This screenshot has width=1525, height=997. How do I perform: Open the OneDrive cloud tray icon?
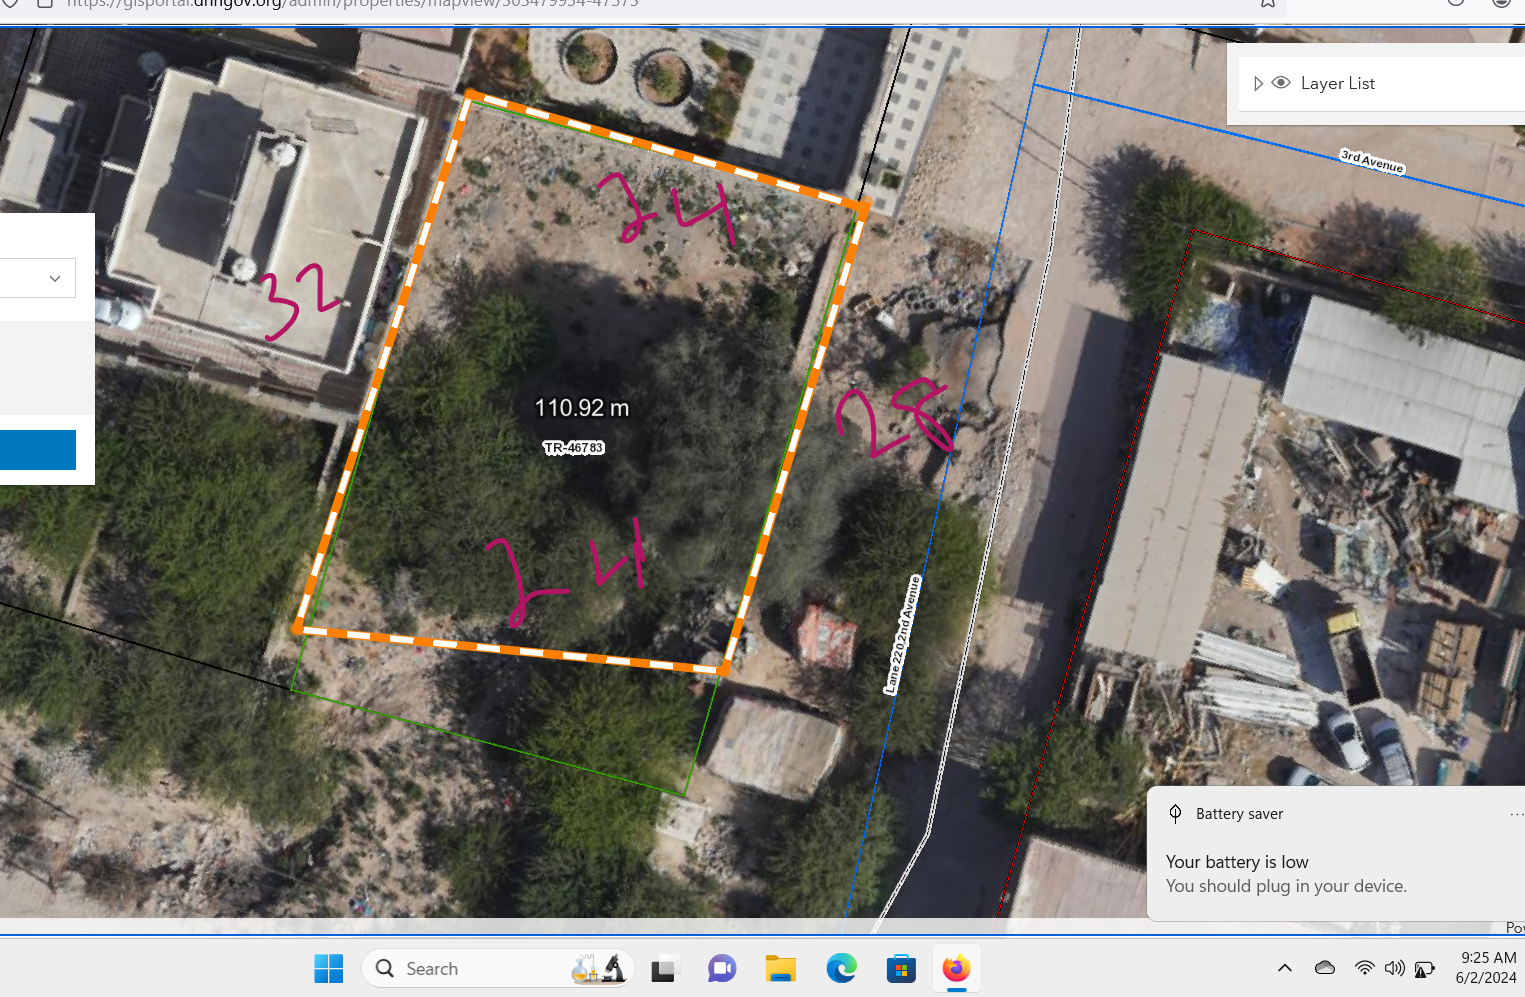[1325, 968]
